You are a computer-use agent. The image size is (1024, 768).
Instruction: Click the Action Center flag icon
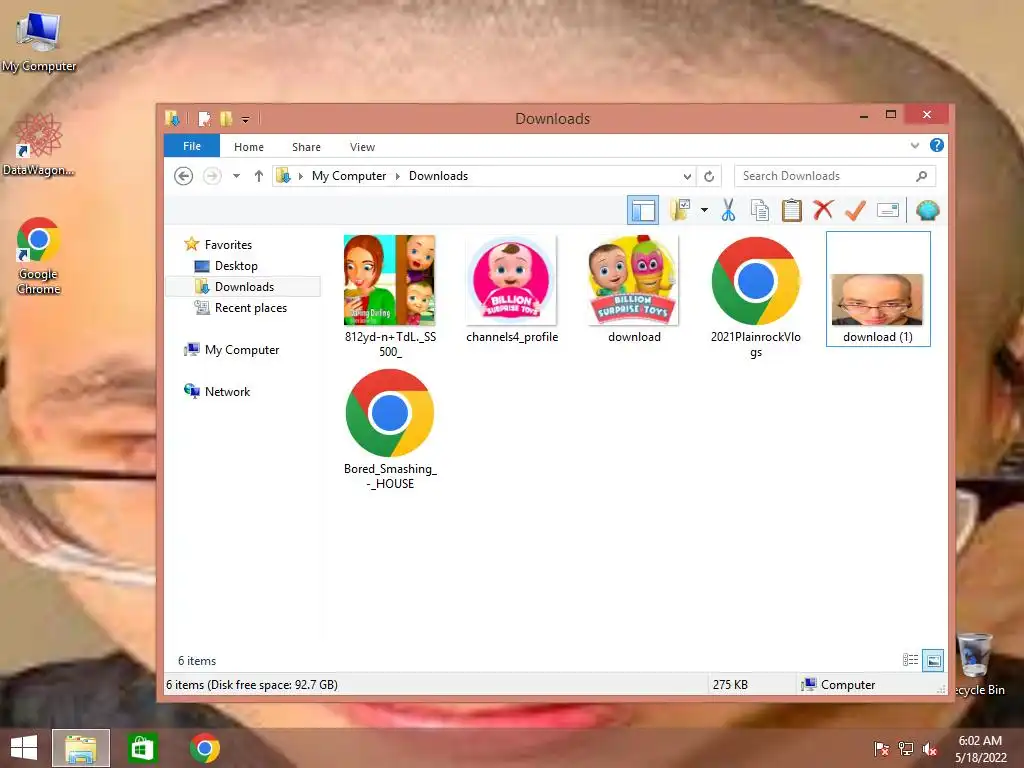click(x=881, y=748)
